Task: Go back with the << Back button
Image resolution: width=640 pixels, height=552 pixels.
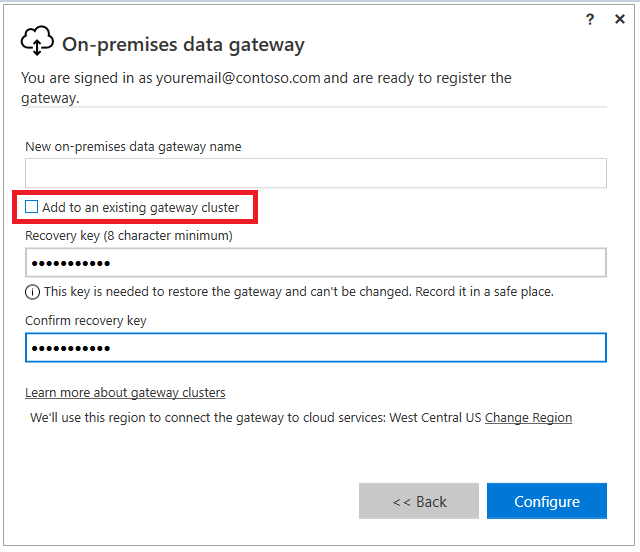Action: tap(419, 501)
